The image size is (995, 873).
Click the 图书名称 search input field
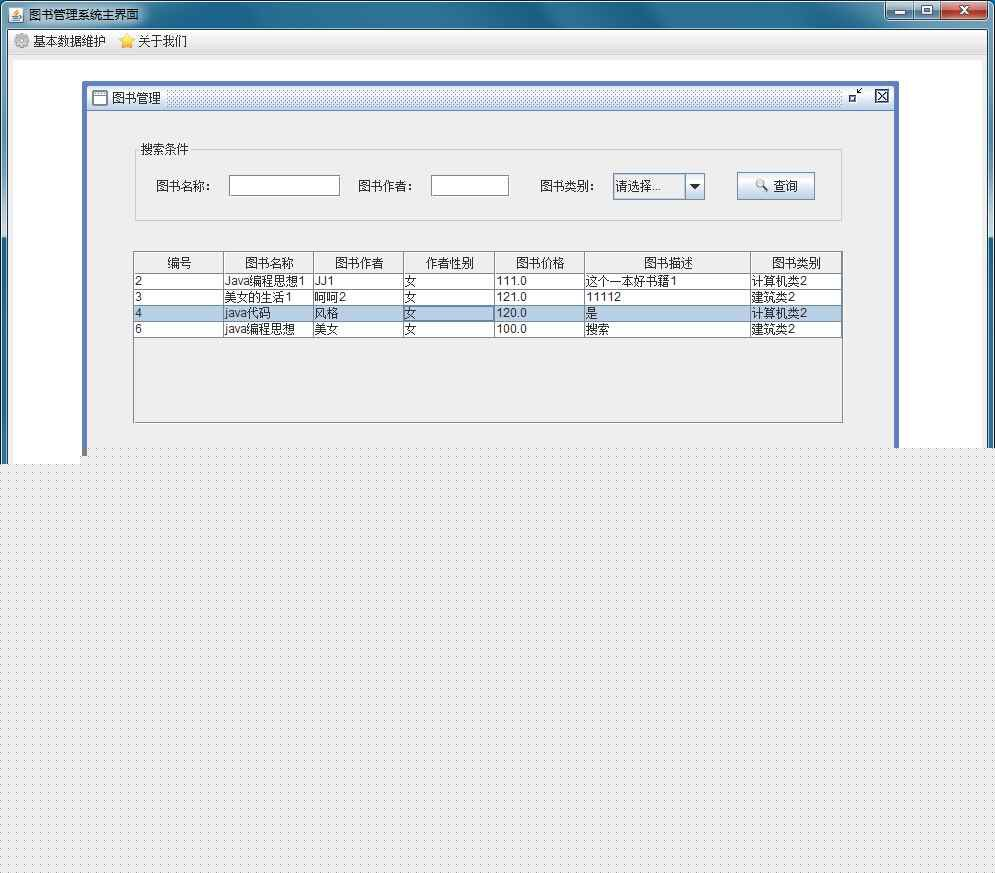(284, 186)
